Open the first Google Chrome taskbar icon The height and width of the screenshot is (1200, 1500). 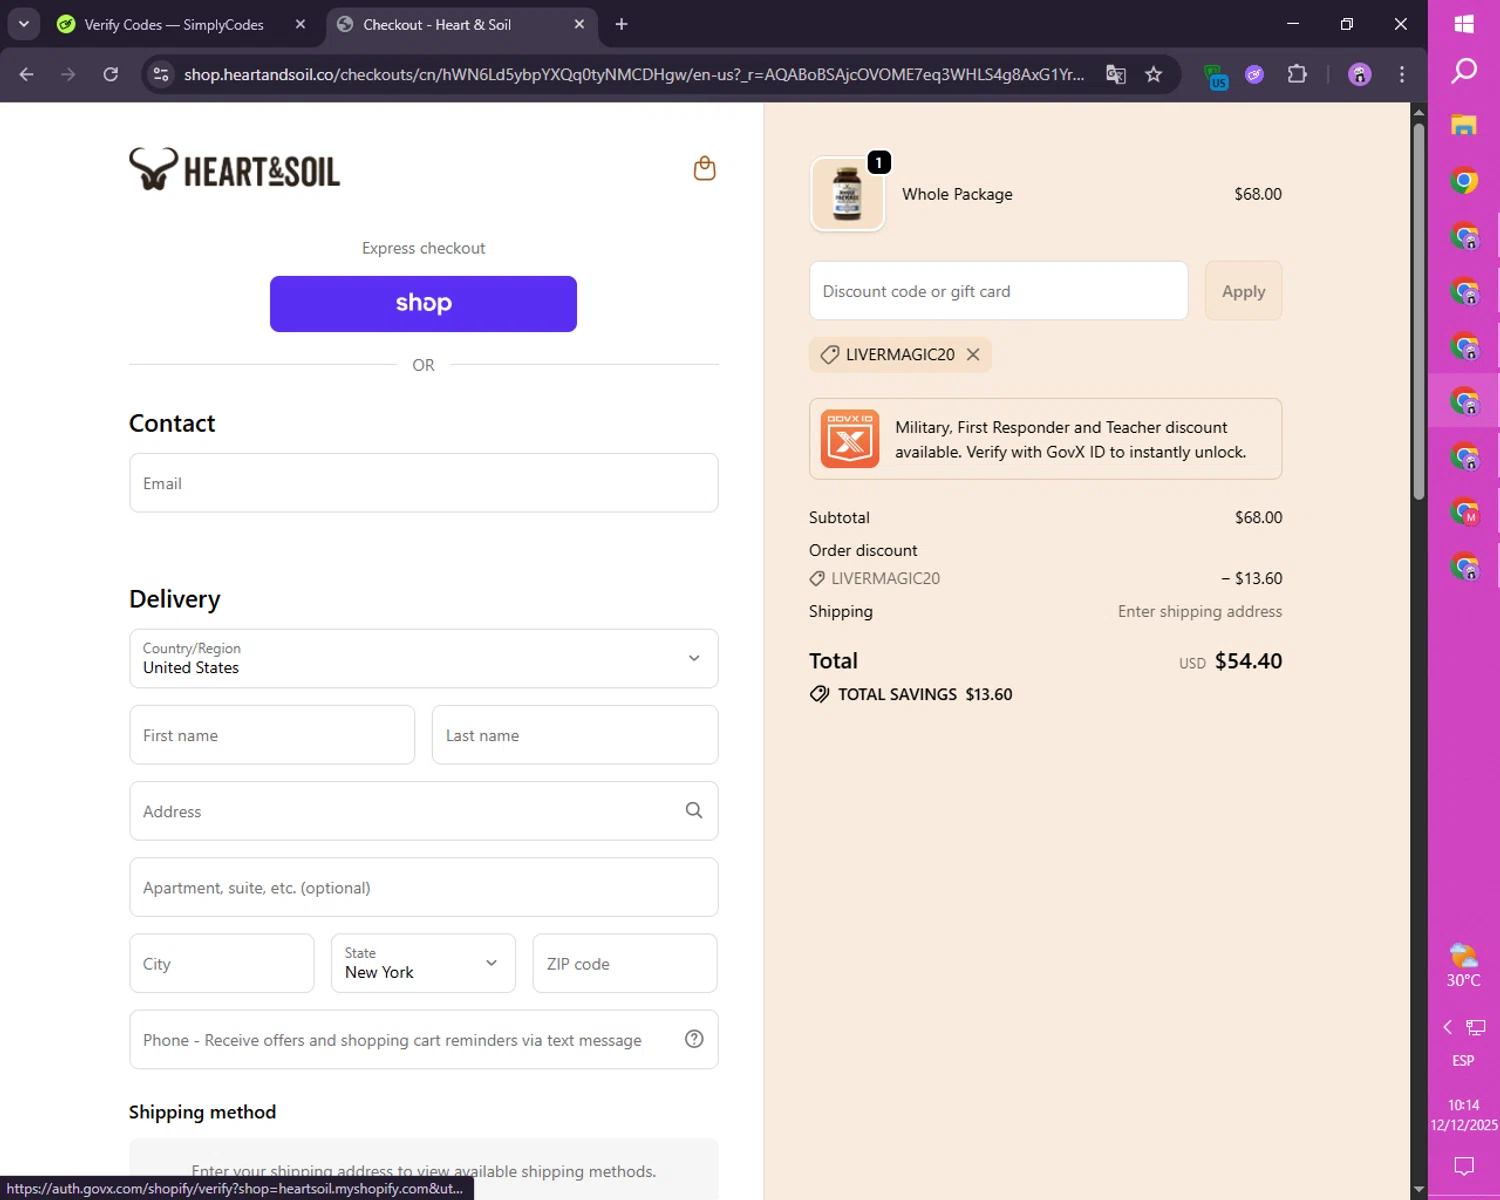(x=1464, y=181)
